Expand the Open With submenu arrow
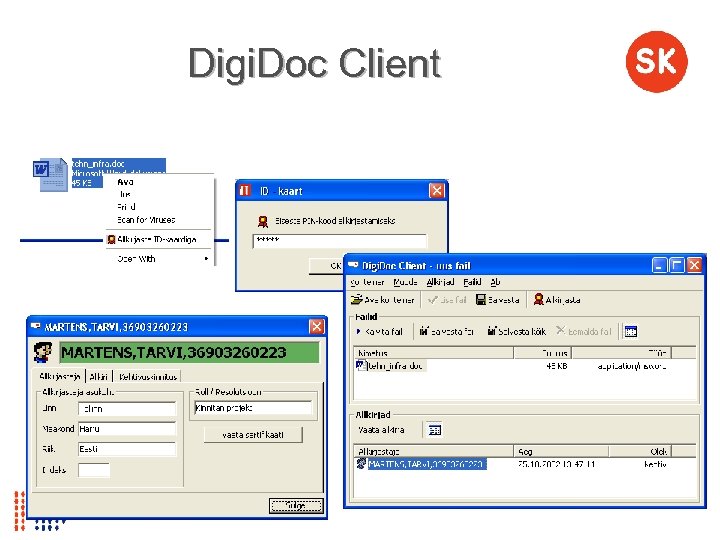 [x=206, y=259]
